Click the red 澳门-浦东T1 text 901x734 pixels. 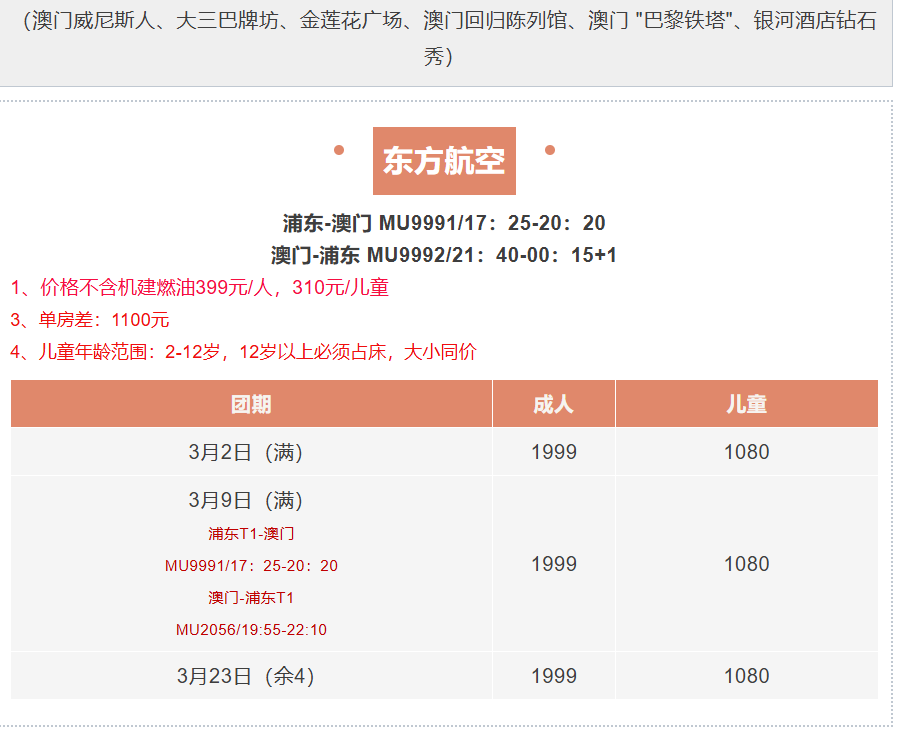252,598
